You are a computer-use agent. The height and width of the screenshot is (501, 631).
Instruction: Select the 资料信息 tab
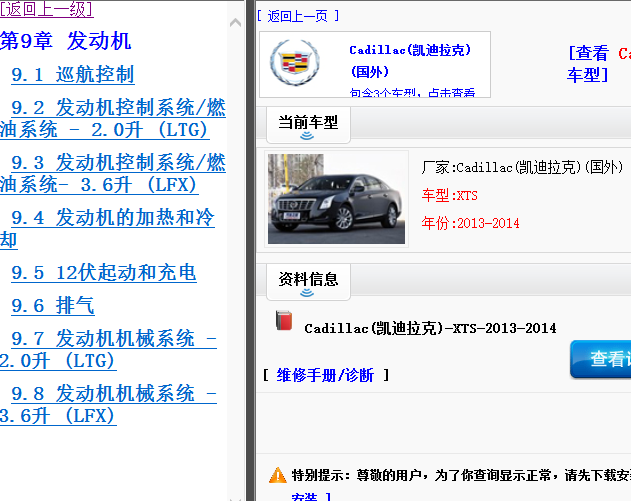tap(308, 282)
